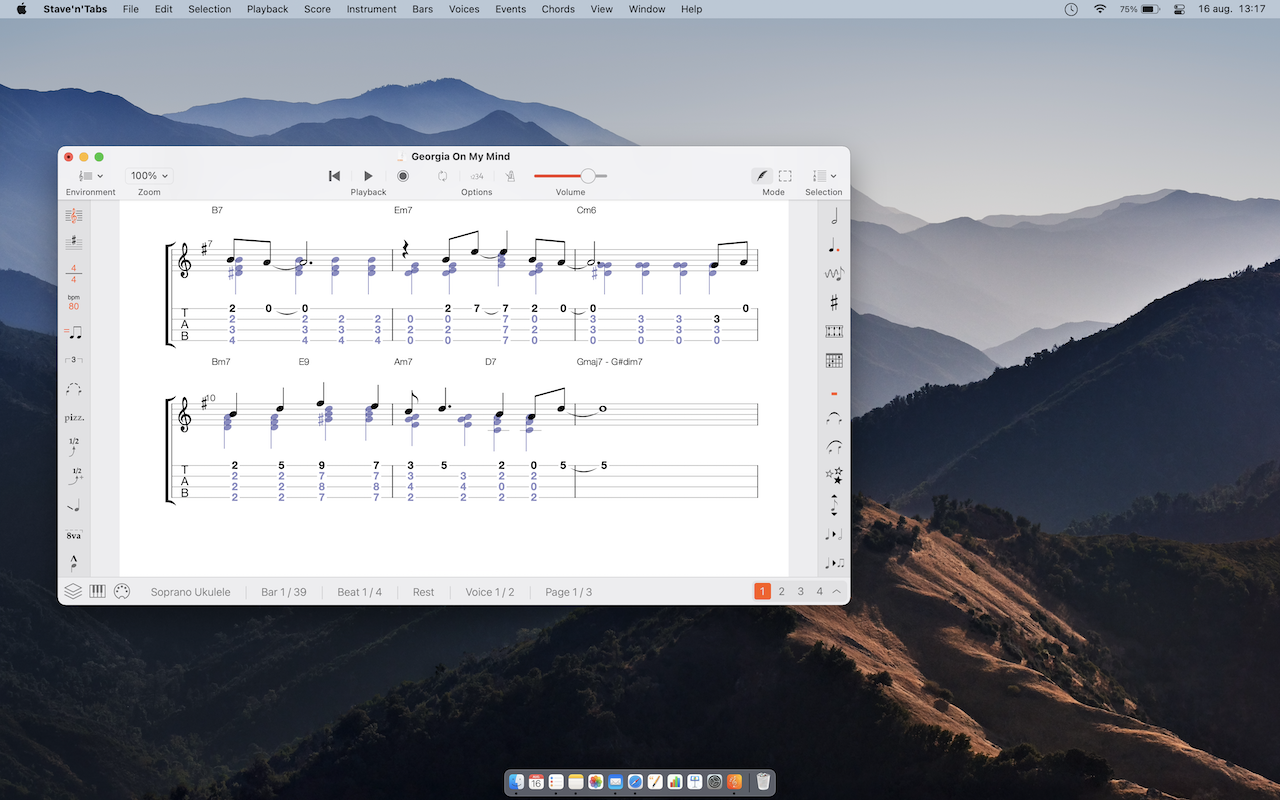Show the piano keyboard panel
Image resolution: width=1280 pixels, height=800 pixels.
point(98,591)
